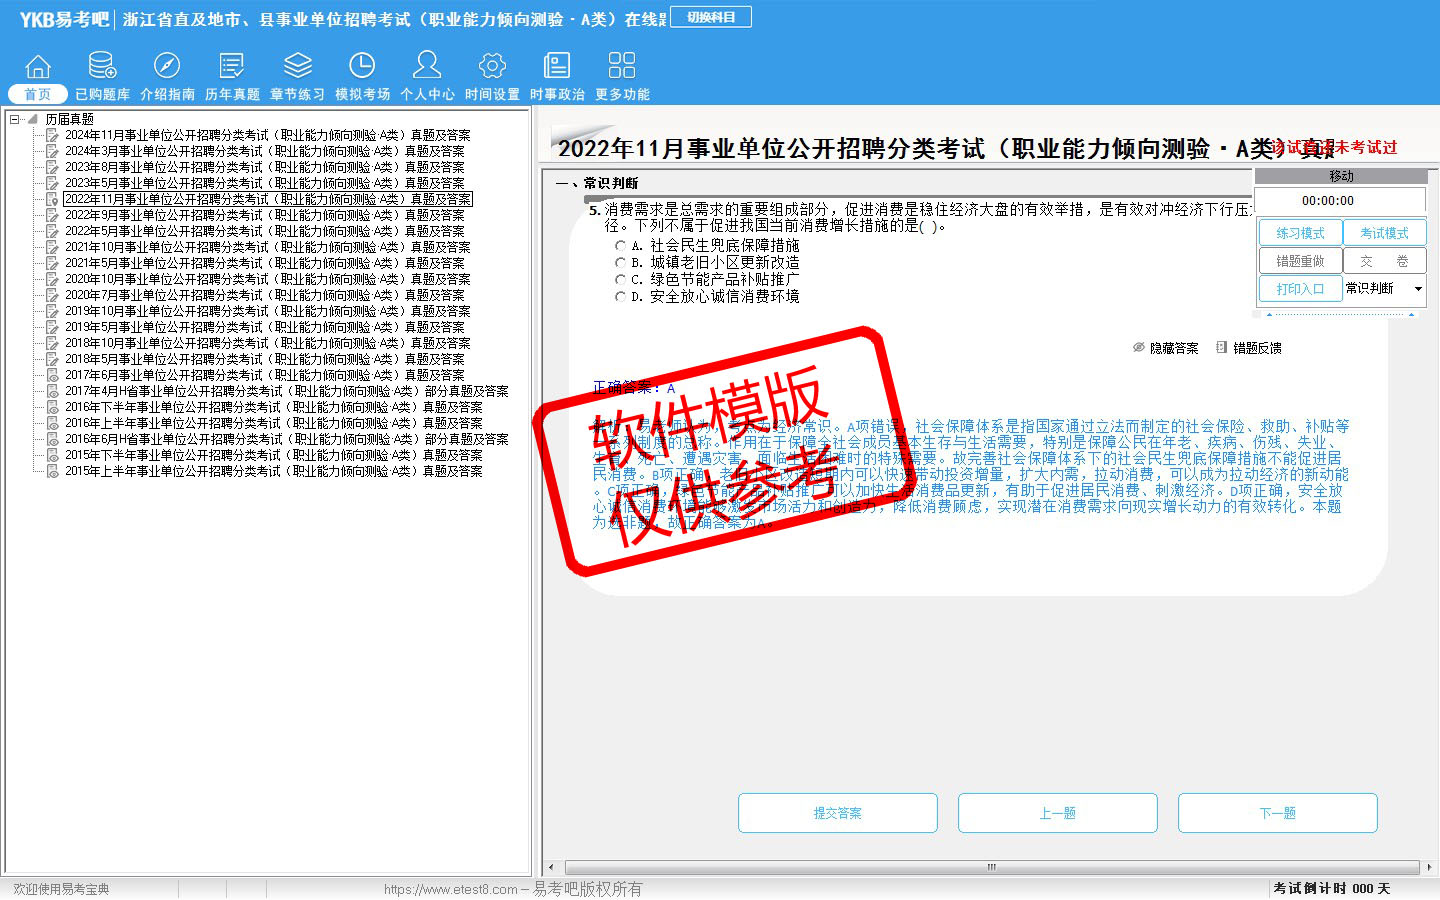Collapse the 历届真题 tree root node
The image size is (1440, 900).
point(15,119)
